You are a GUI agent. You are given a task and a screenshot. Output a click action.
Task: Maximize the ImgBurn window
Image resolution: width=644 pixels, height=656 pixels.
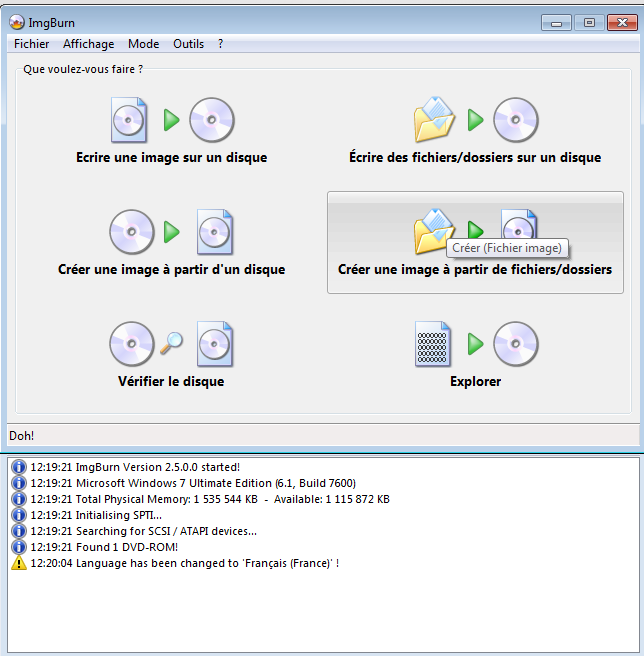point(589,23)
